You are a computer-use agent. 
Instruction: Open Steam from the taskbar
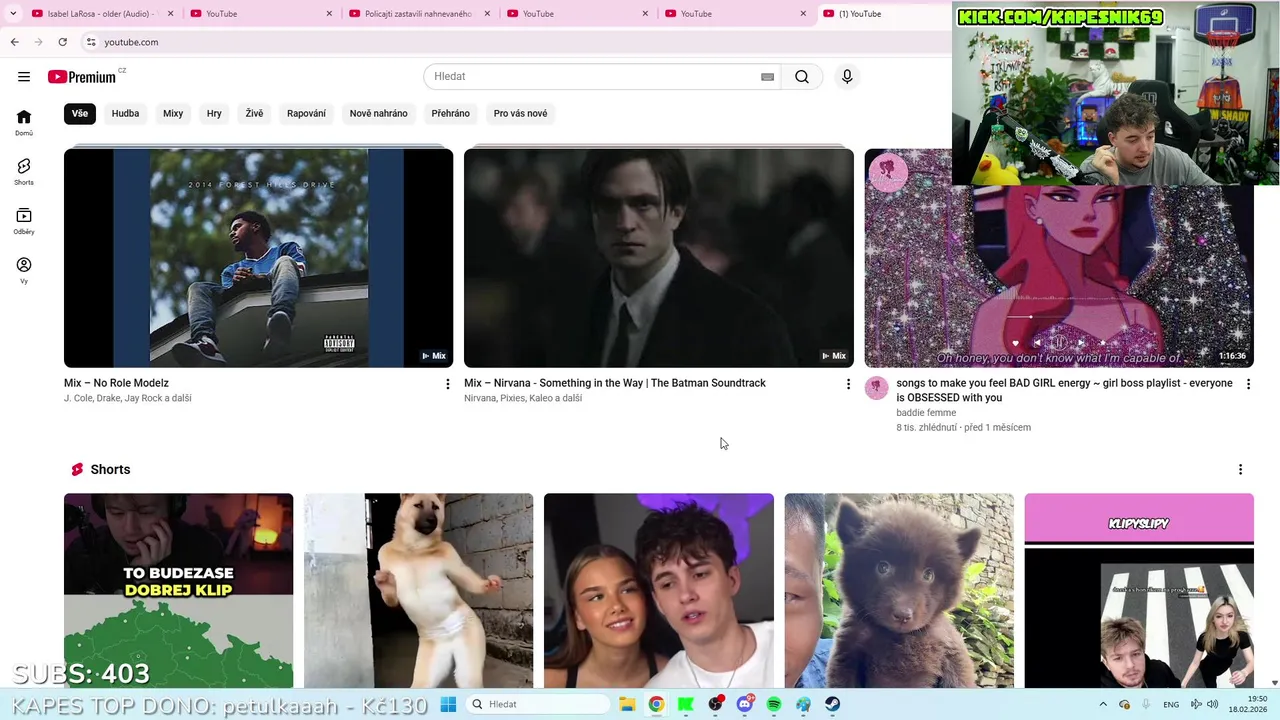[833, 704]
